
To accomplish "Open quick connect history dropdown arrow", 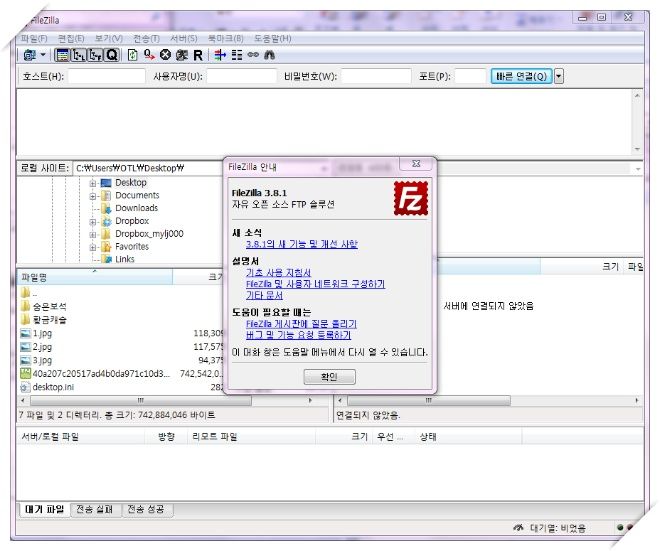I will click(x=559, y=76).
